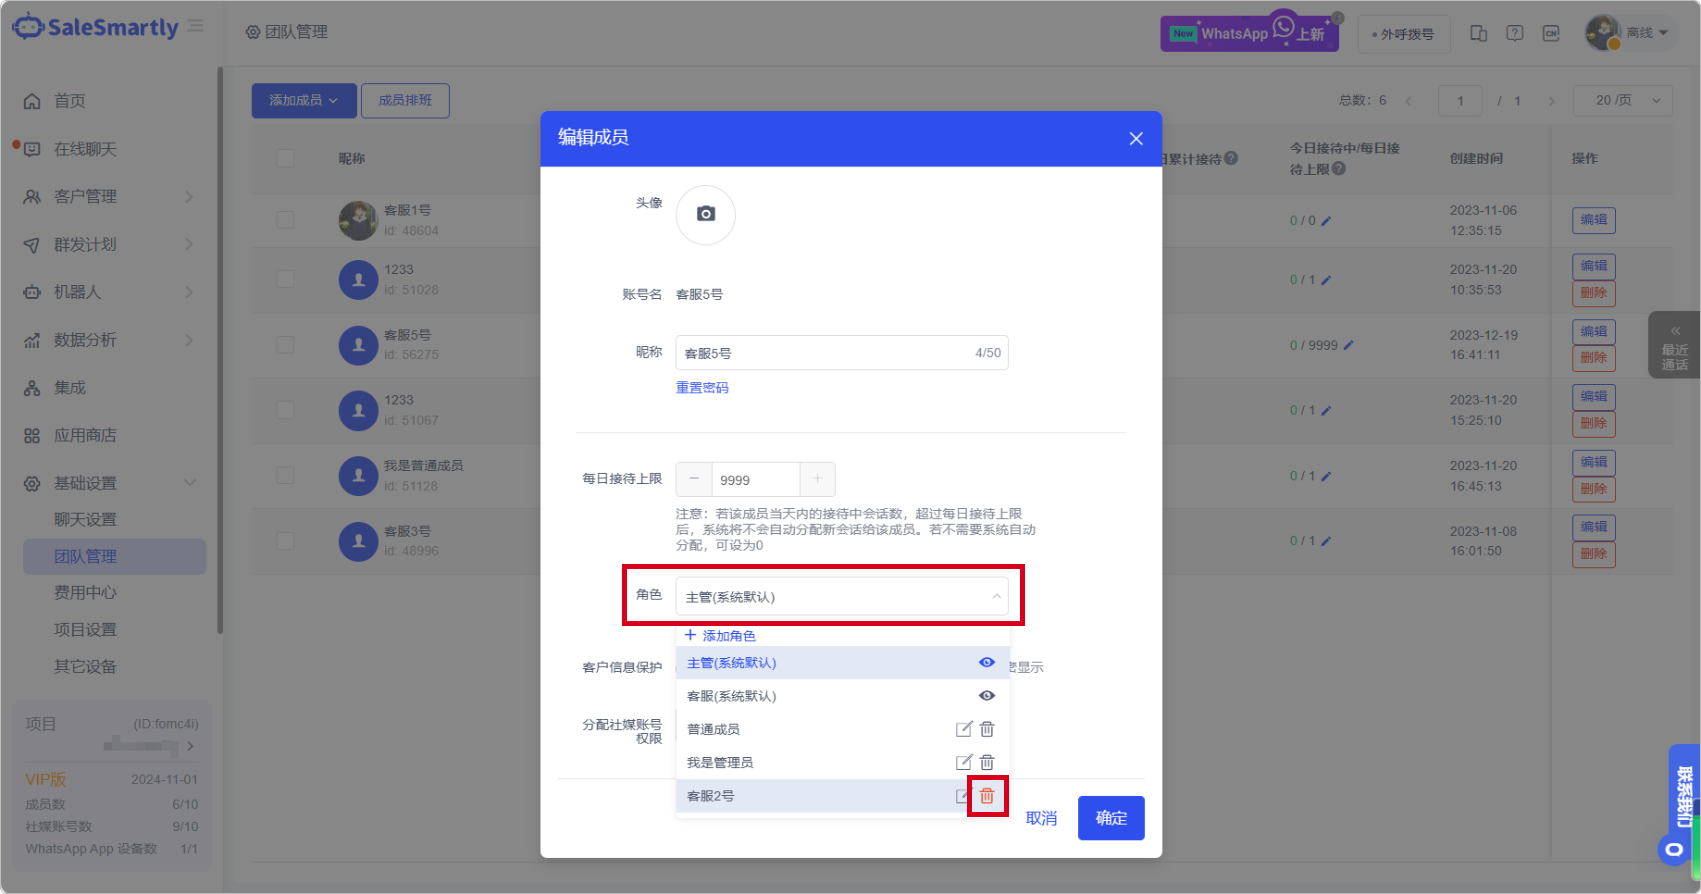Open the 角色 dropdown selector
The height and width of the screenshot is (894, 1701).
click(841, 597)
